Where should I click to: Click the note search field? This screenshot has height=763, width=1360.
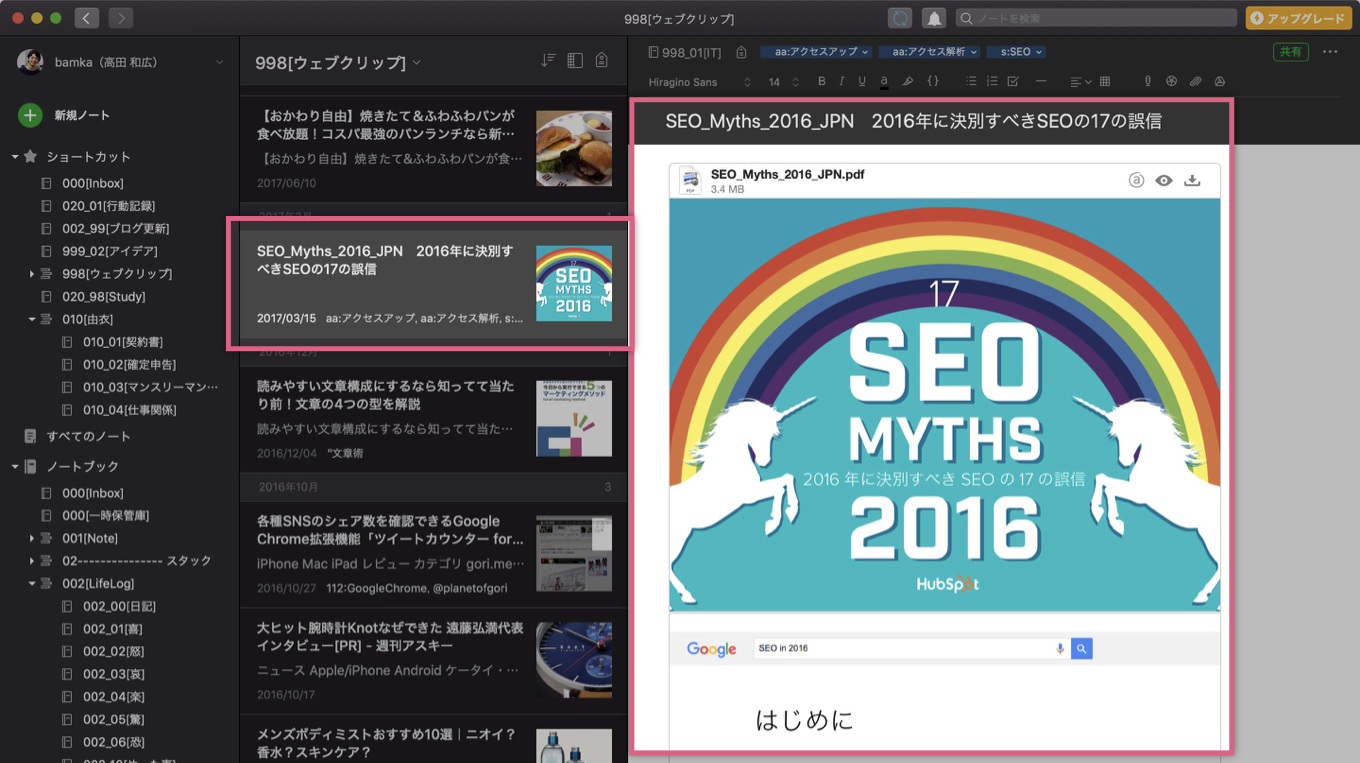[x=1096, y=18]
